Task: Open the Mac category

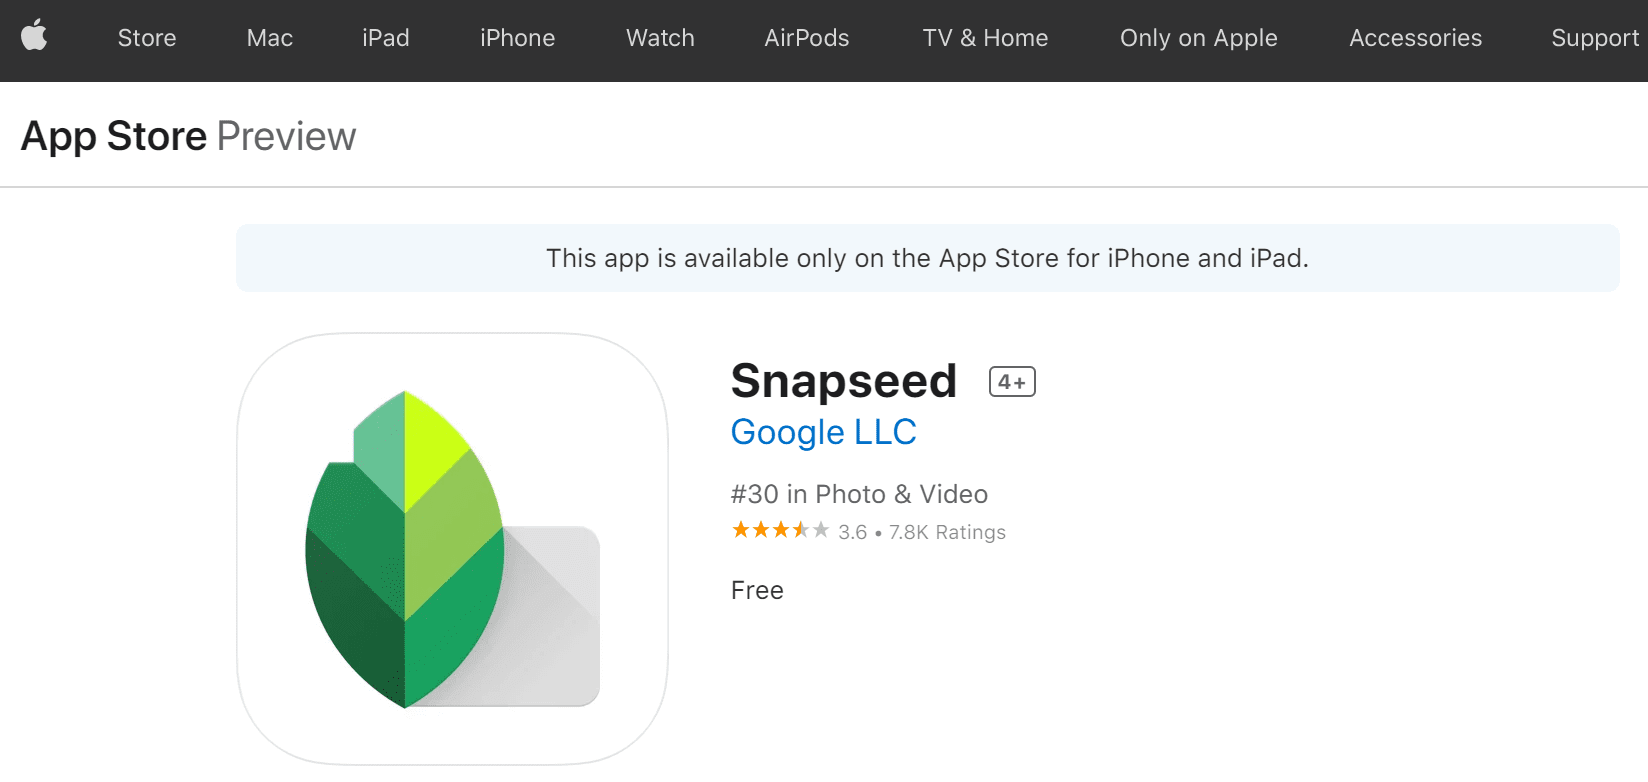Action: [x=268, y=39]
